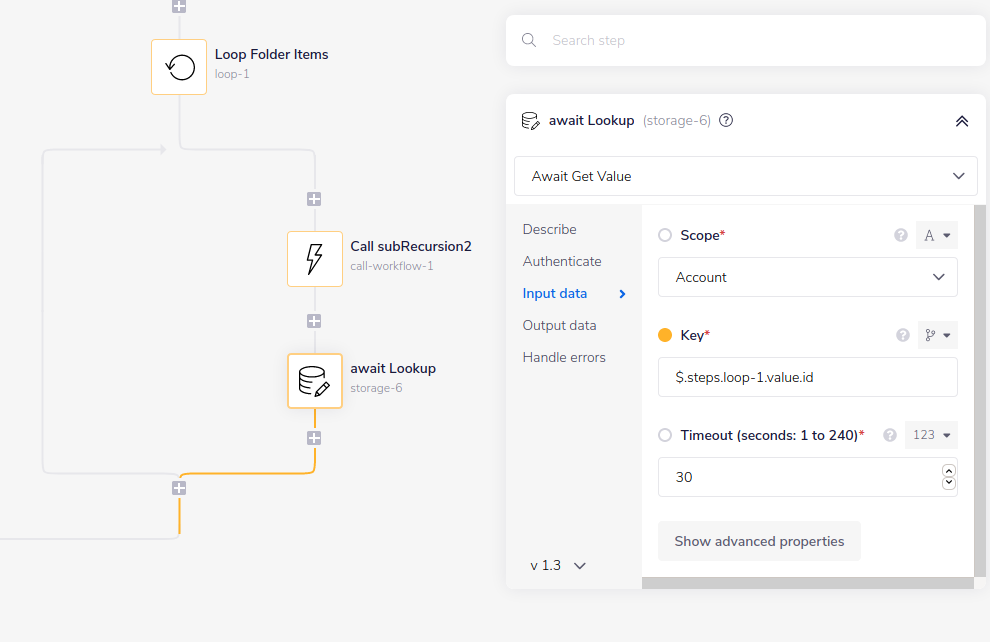Viewport: 990px width, 642px height.
Task: Open the Account scope dropdown
Action: click(x=807, y=277)
